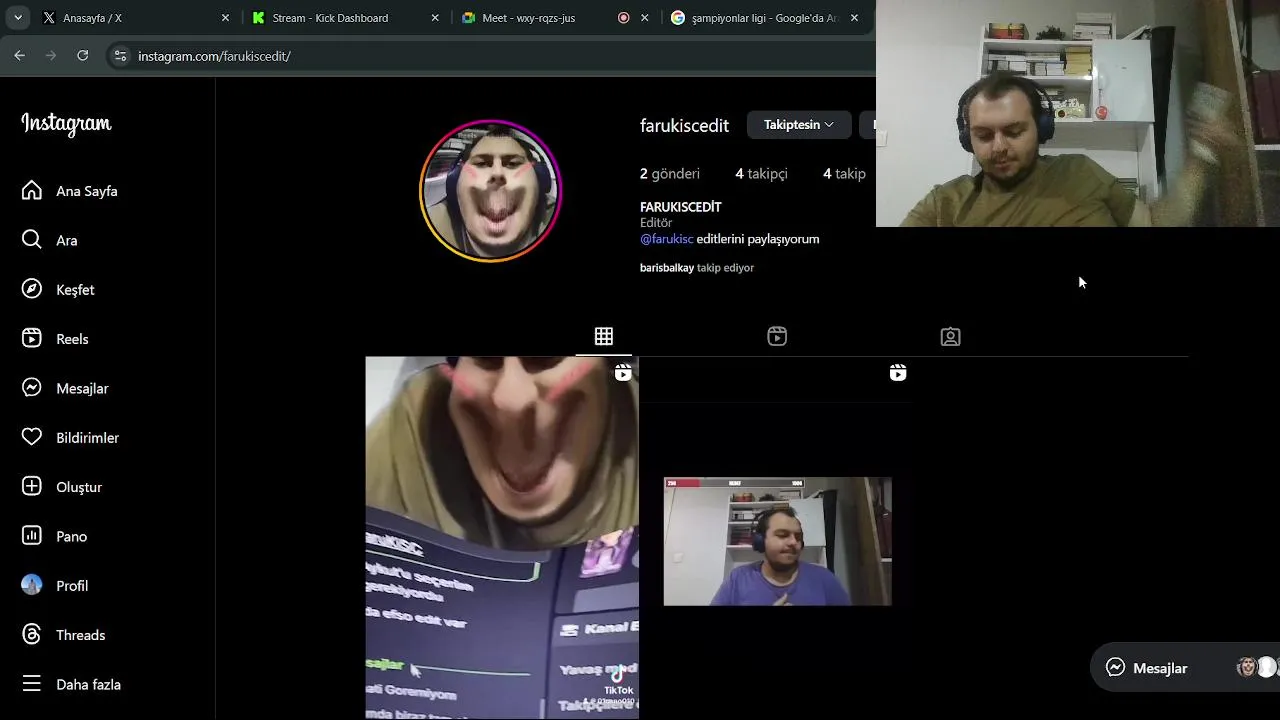Switch to Stream - Kick Dashboard tab
Image resolution: width=1280 pixels, height=720 pixels.
[x=345, y=18]
